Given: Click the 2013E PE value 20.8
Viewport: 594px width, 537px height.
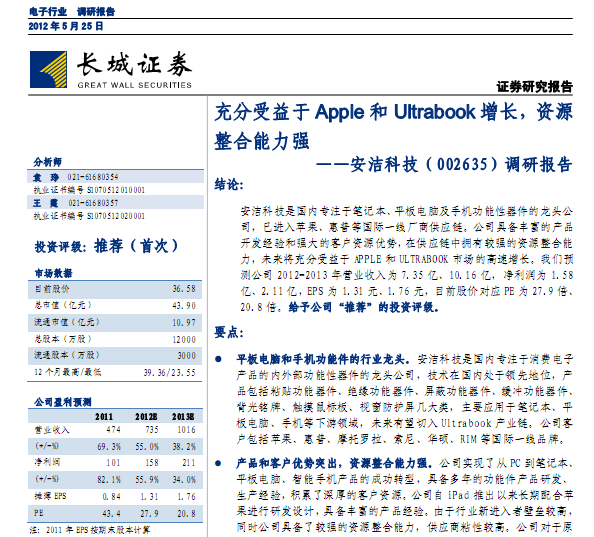Looking at the screenshot, I should tap(186, 513).
